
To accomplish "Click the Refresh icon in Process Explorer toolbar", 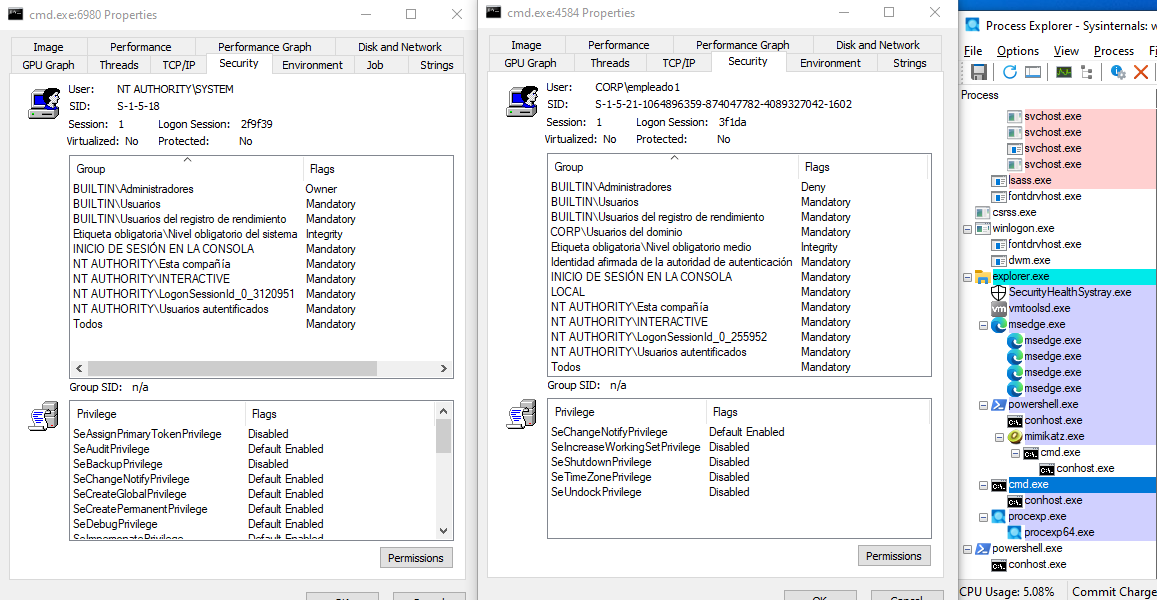I will click(1009, 72).
